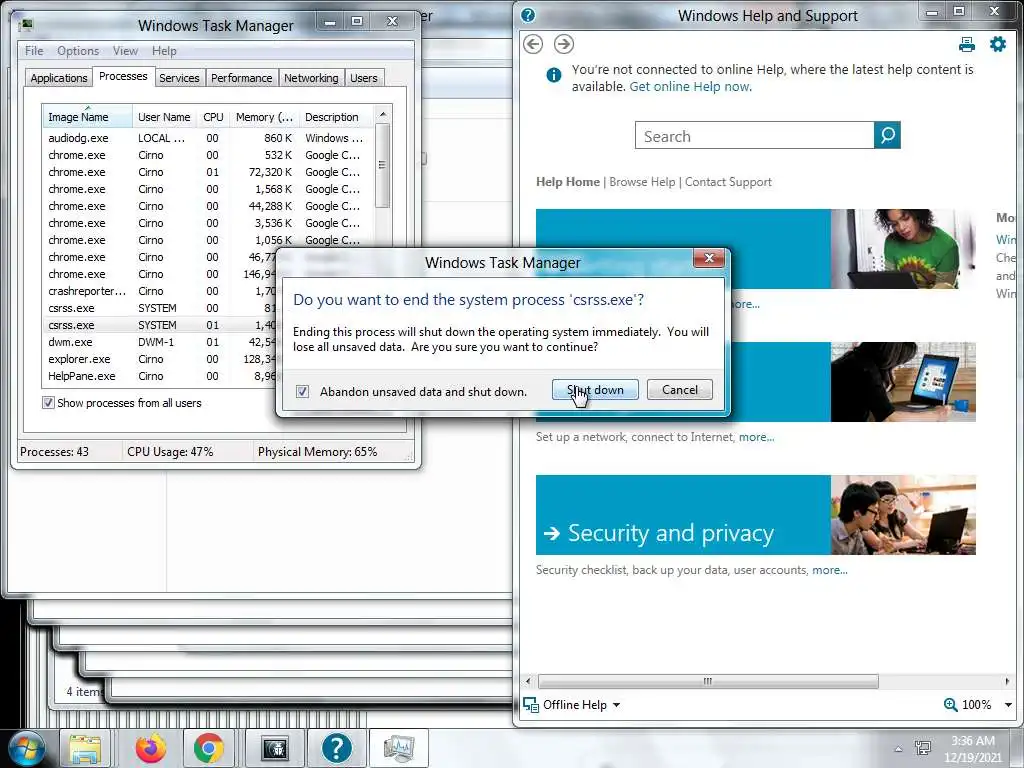Open Google Chrome from the taskbar
Viewport: 1024px width, 768px height.
click(209, 748)
